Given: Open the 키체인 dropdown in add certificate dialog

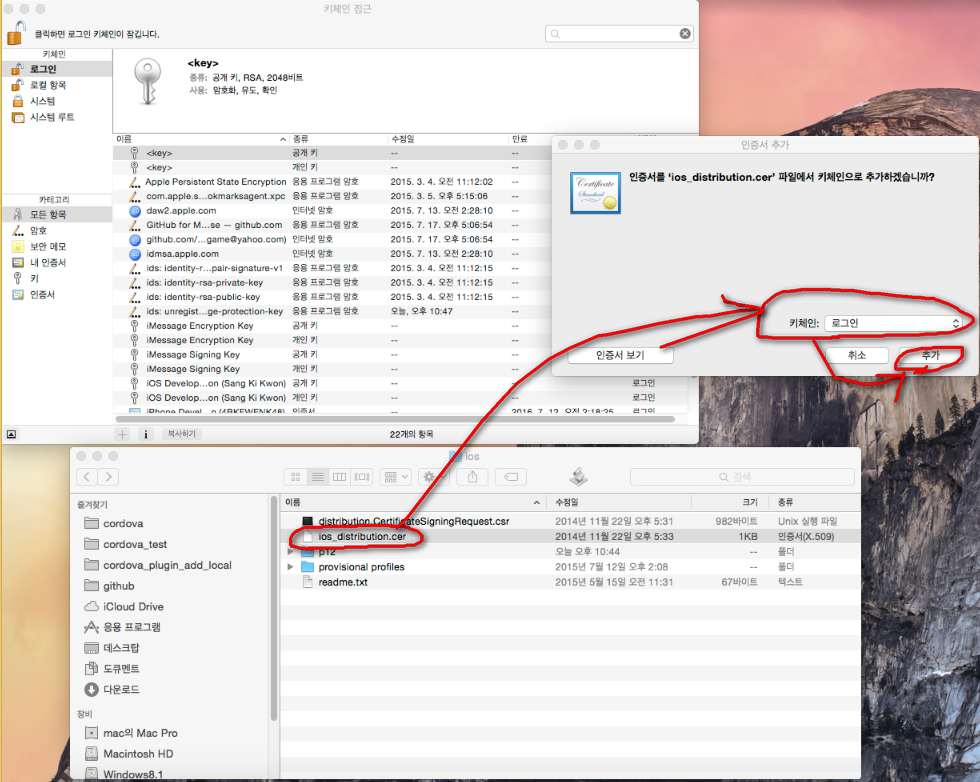Looking at the screenshot, I should (893, 323).
